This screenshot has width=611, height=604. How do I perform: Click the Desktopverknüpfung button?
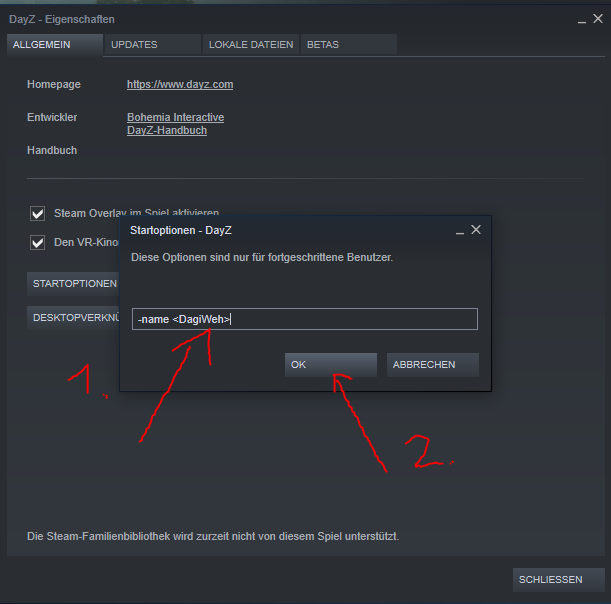point(73,318)
